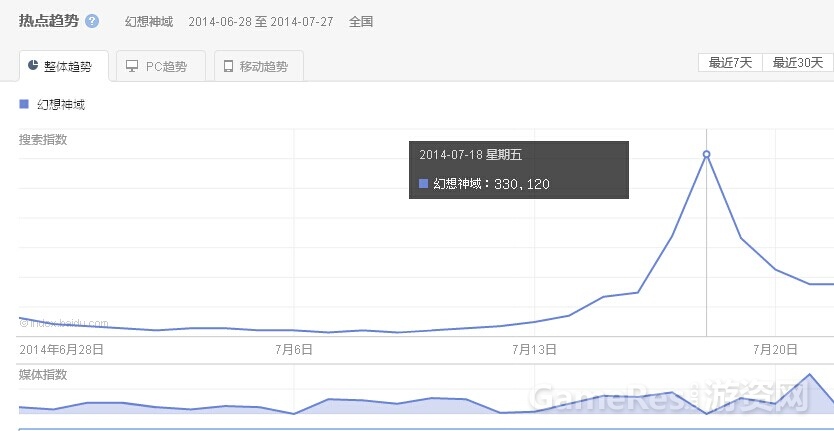The width and height of the screenshot is (834, 431).
Task: Click the 7月6日 axis label
Action: (294, 350)
